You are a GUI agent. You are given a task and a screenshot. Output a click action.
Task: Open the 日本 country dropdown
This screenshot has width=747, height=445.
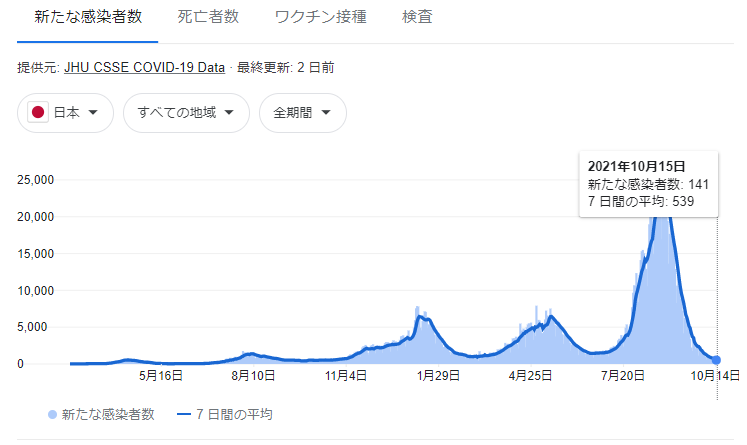coord(65,113)
